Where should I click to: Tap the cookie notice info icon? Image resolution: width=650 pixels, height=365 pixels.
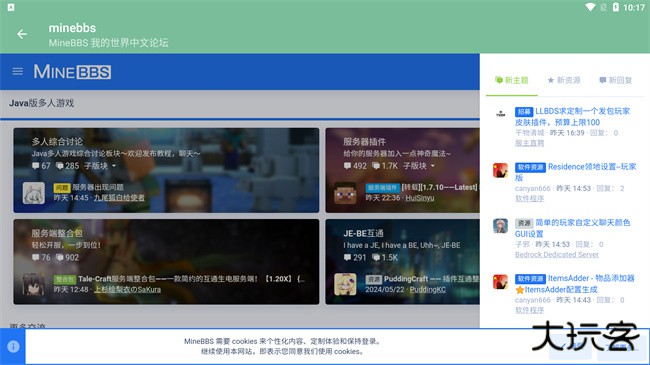[x=13, y=346]
